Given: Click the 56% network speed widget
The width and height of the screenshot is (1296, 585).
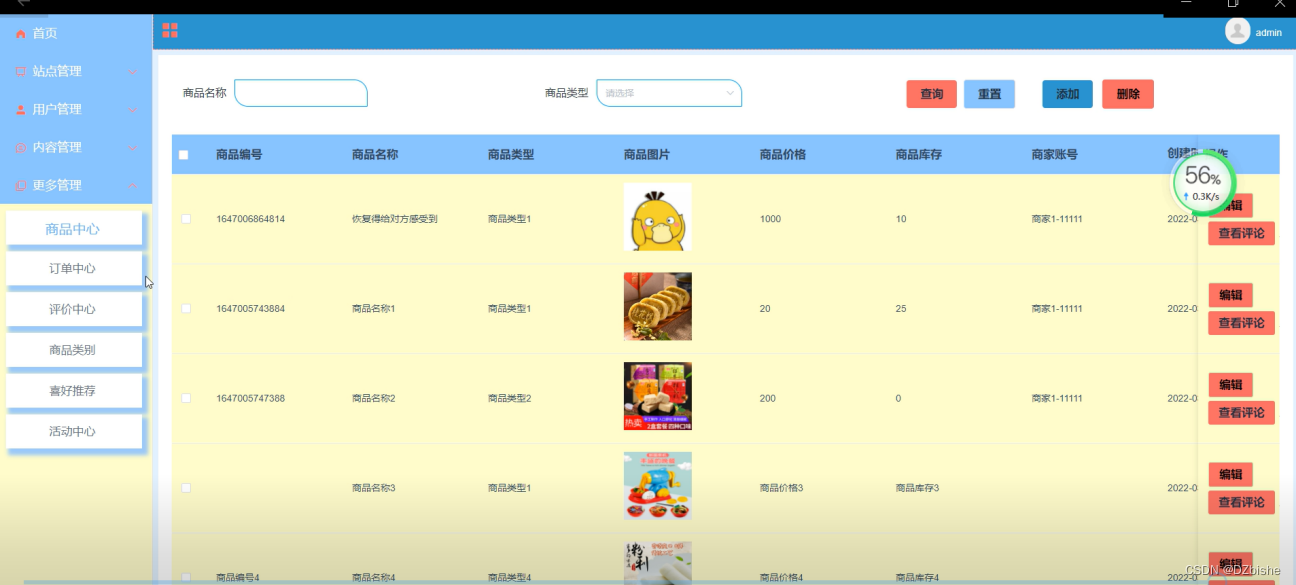Looking at the screenshot, I should [x=1204, y=184].
